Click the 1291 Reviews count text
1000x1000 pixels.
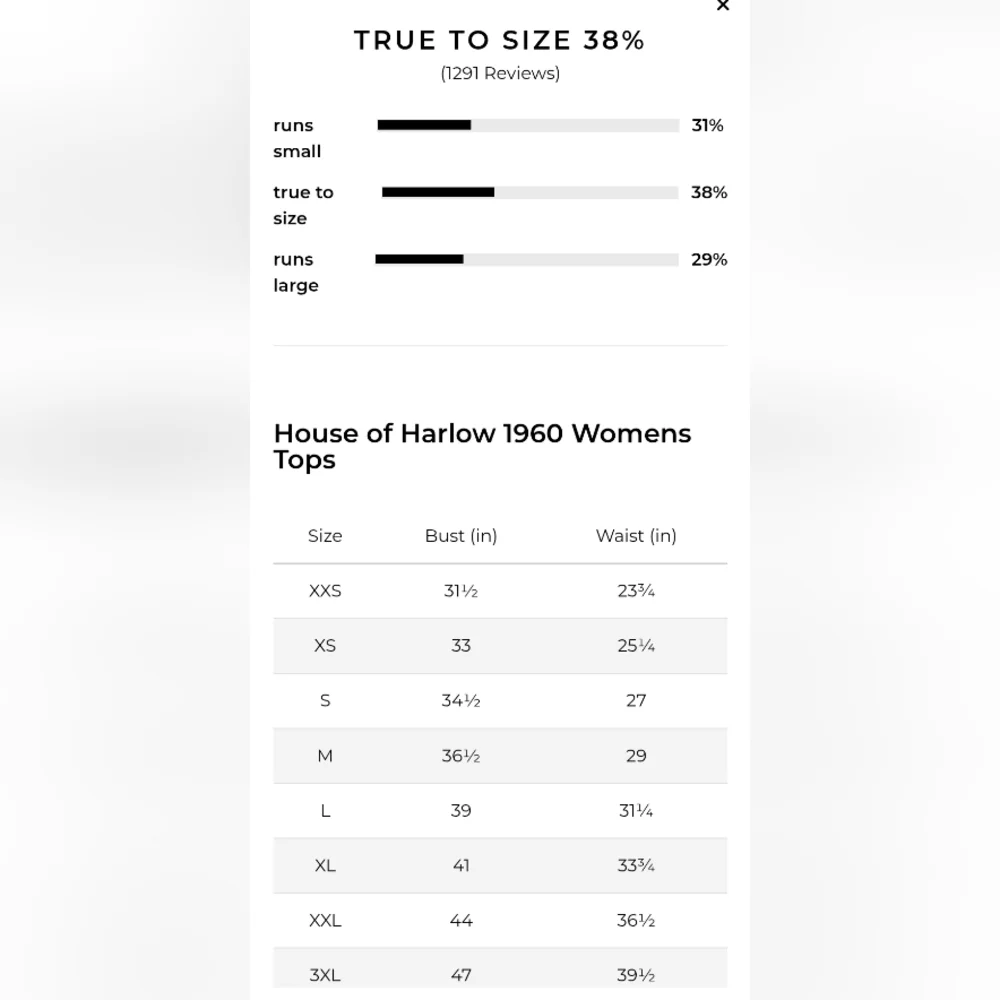click(x=500, y=73)
